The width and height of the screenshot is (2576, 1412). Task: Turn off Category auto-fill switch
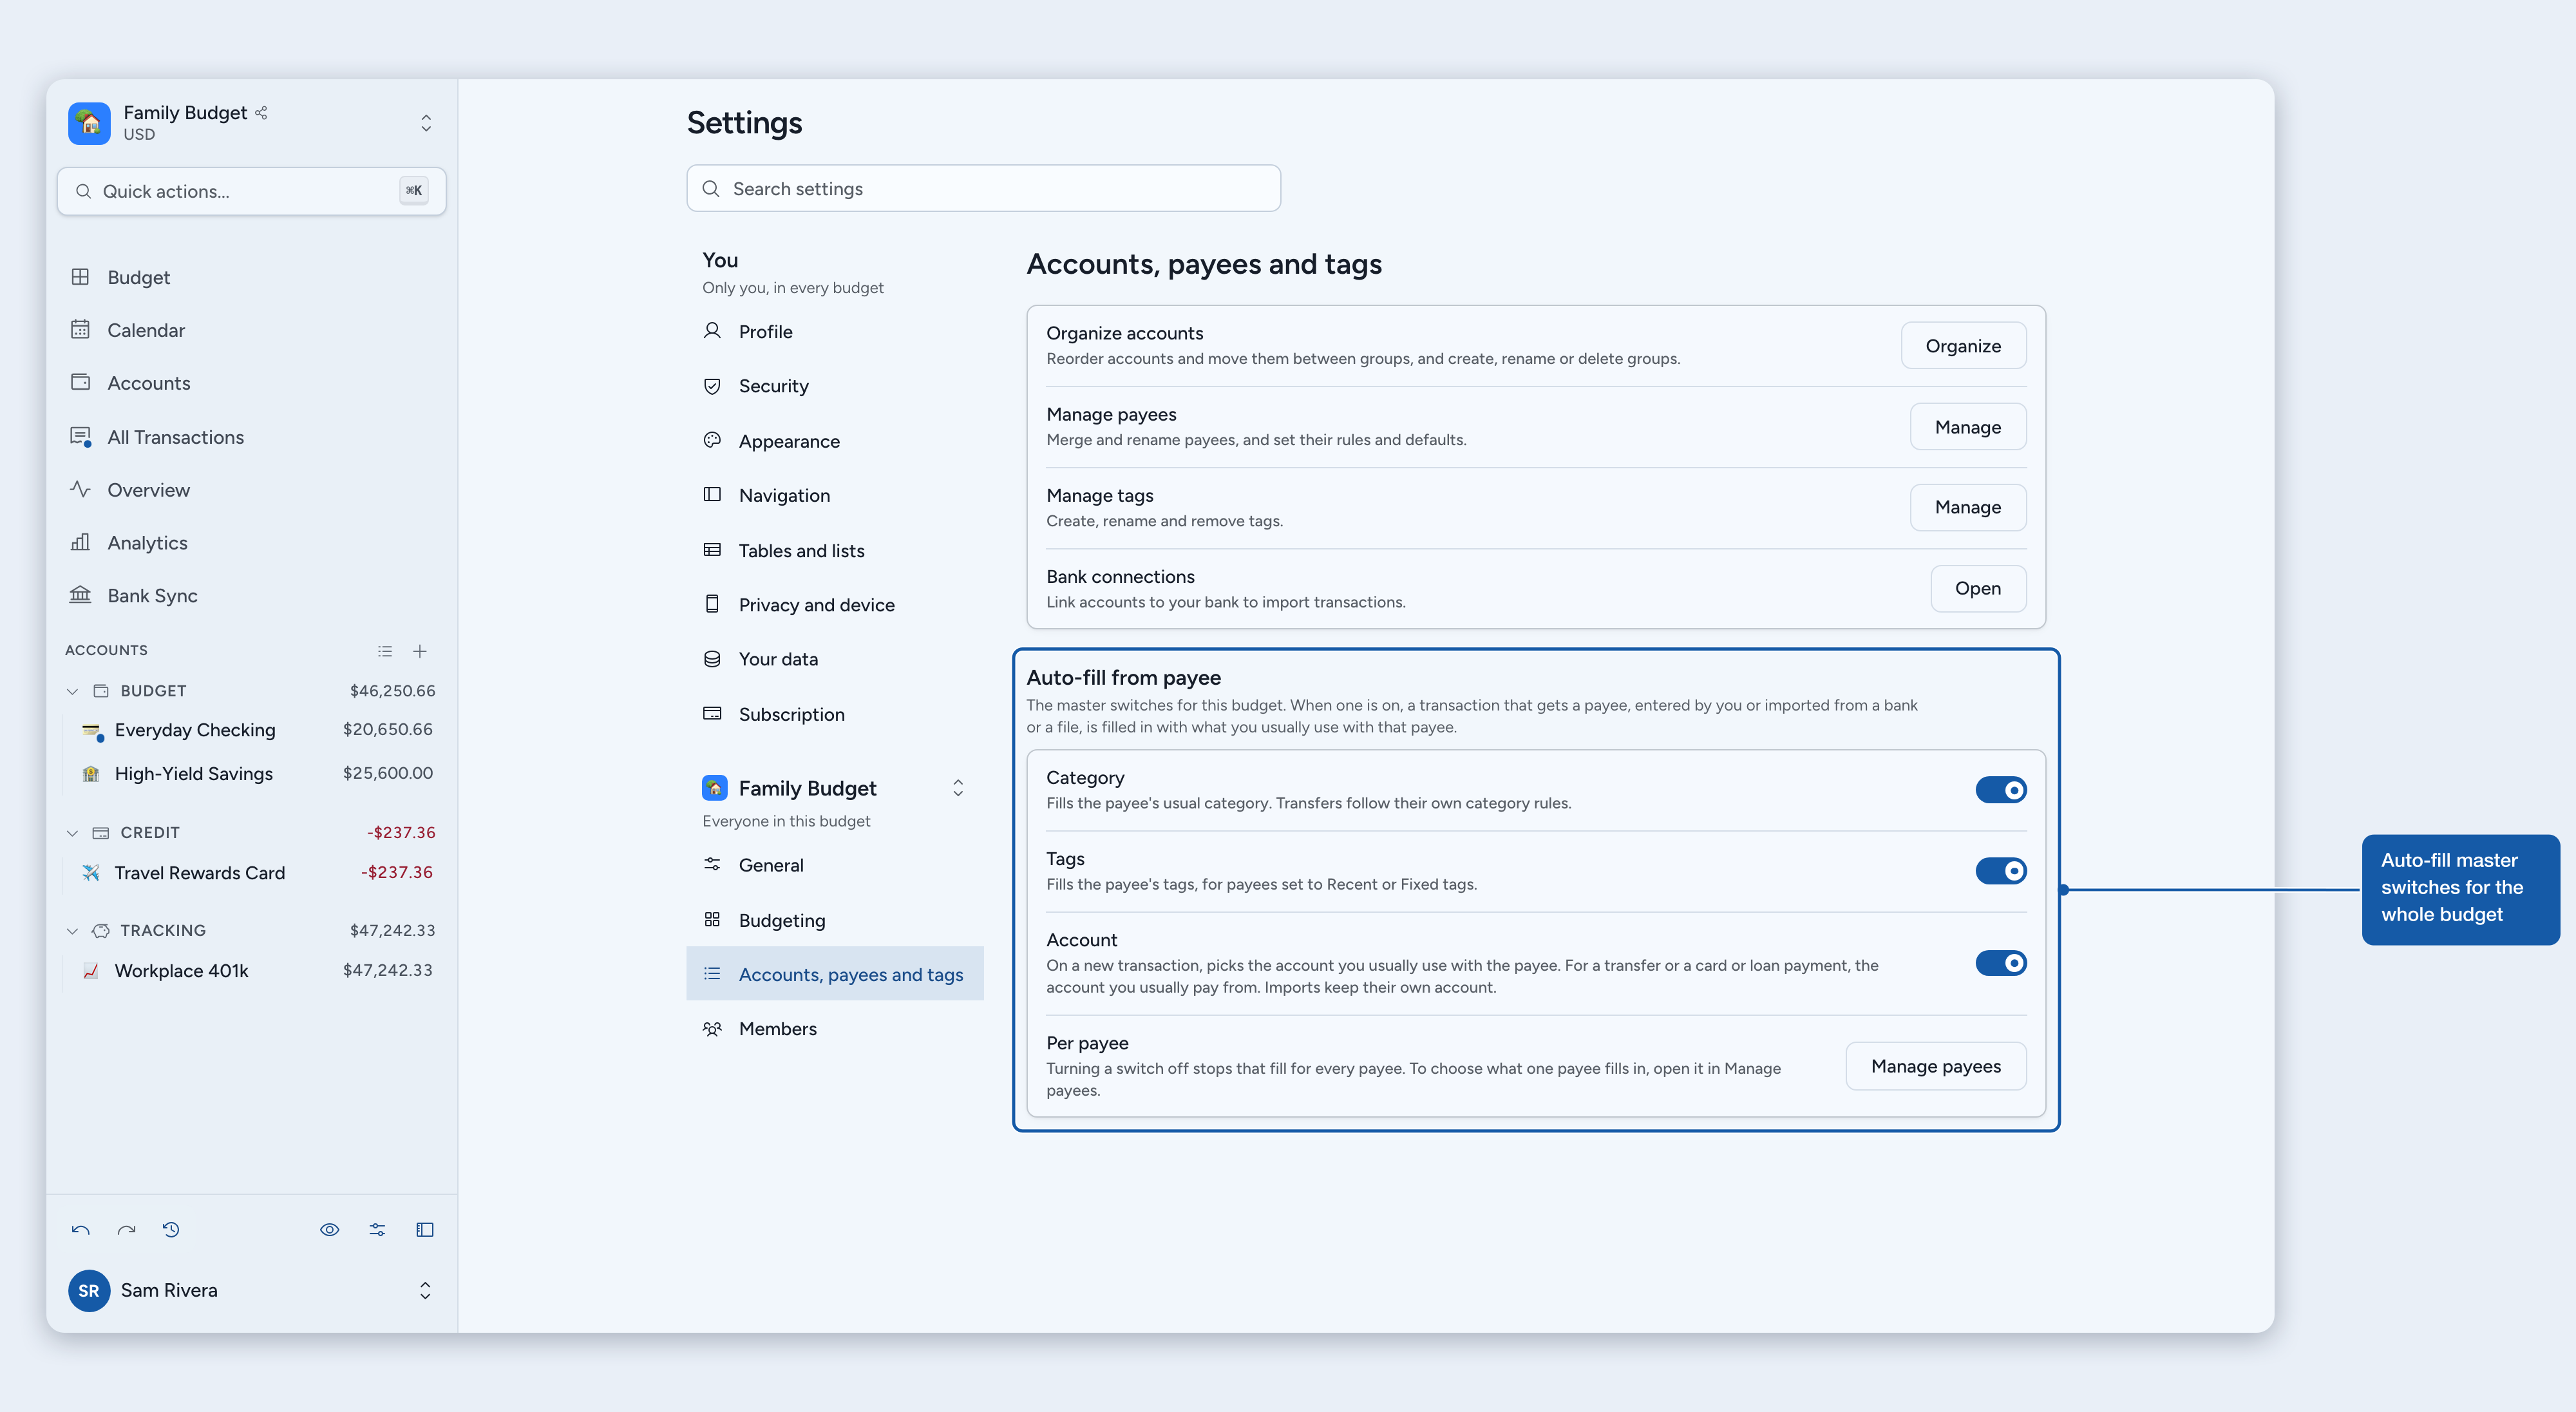tap(2001, 790)
